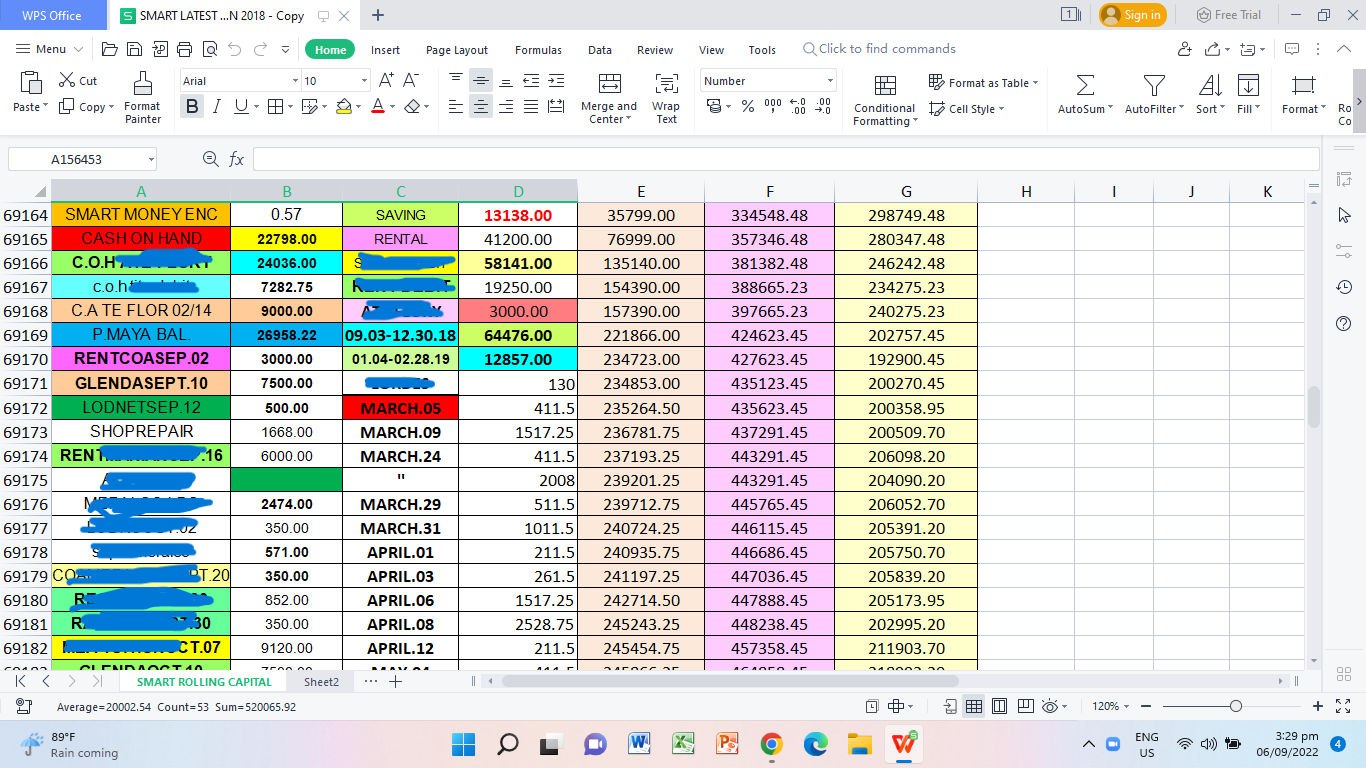1366x768 pixels.
Task: Click the Increase Decimal Places icon
Action: click(x=798, y=106)
